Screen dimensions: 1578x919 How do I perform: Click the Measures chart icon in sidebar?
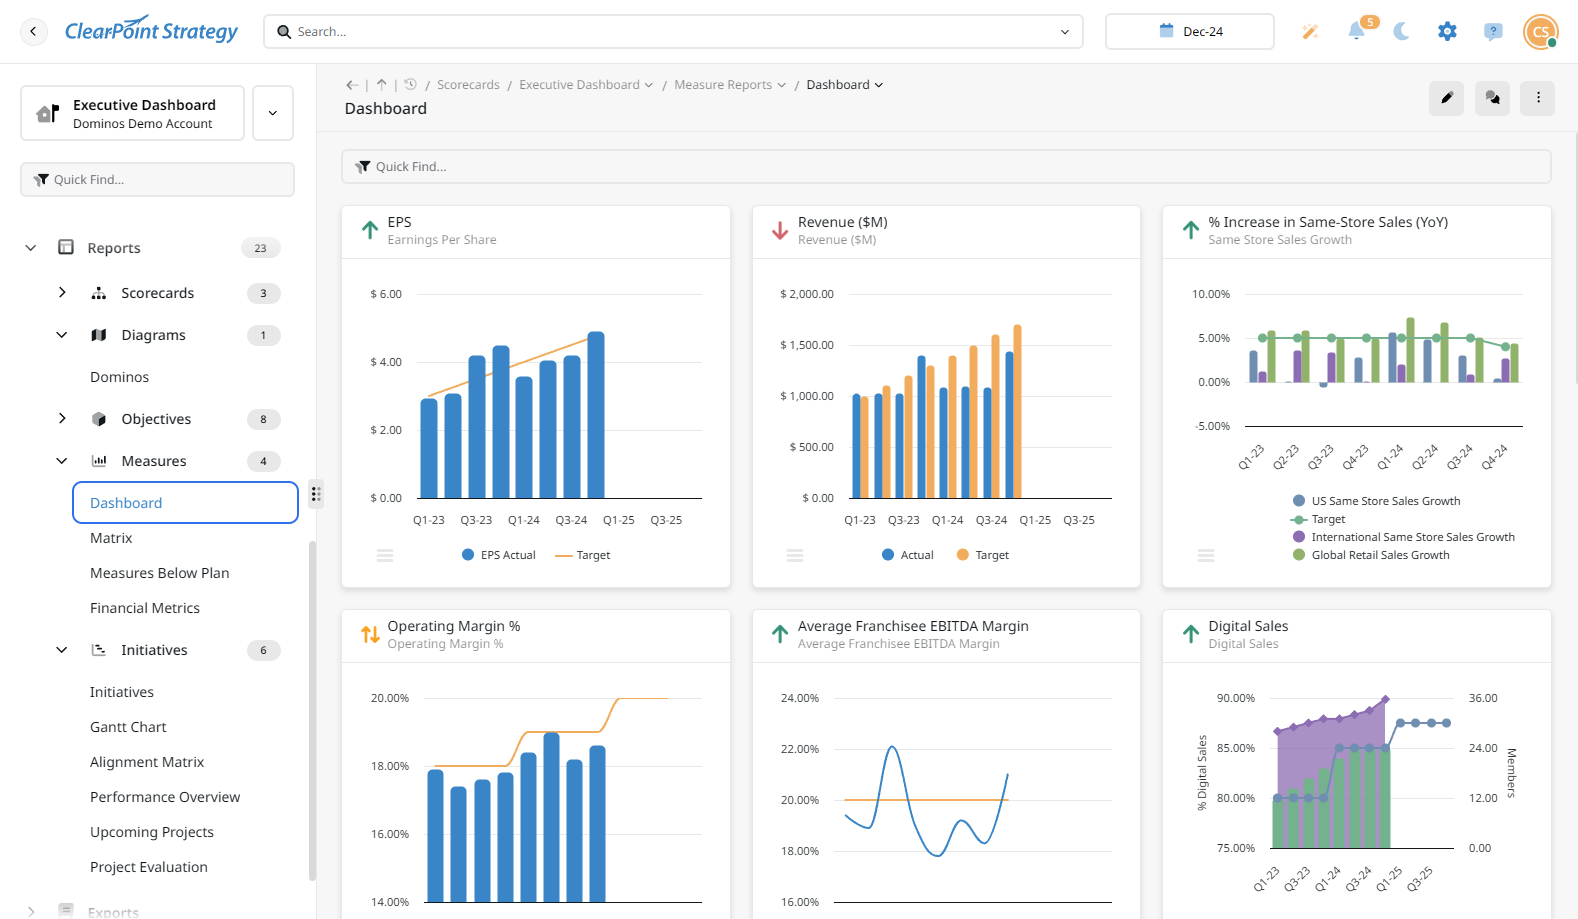[99, 461]
